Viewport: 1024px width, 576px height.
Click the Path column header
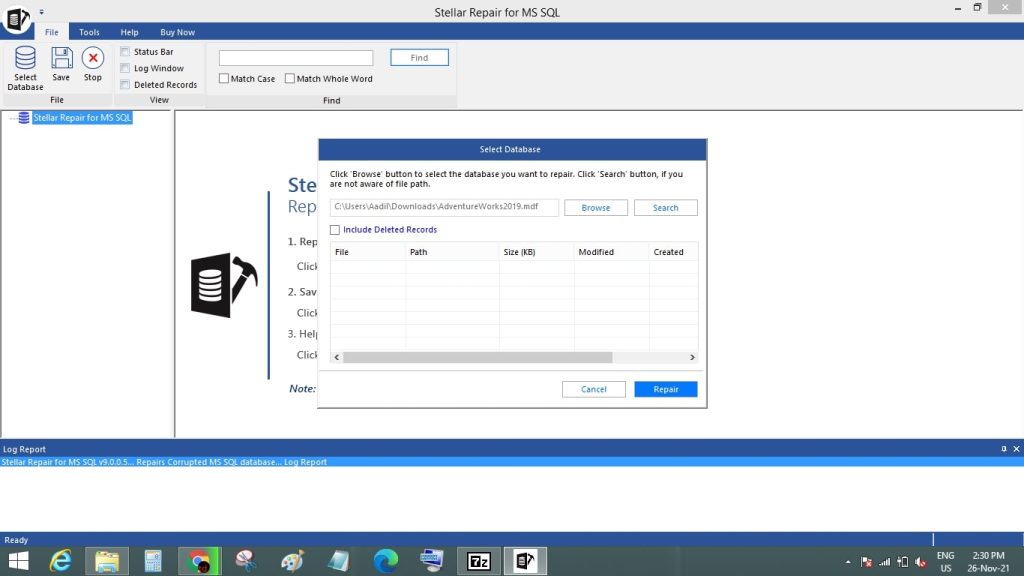tap(452, 252)
